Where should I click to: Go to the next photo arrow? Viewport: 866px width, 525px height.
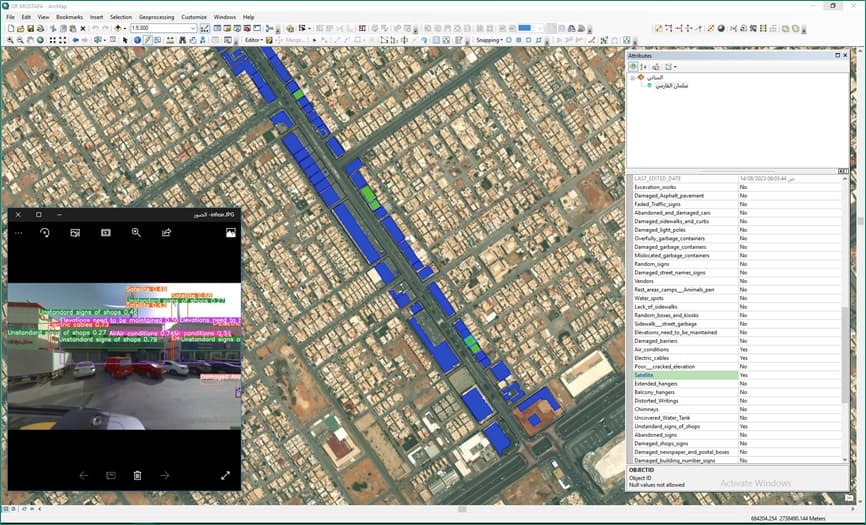165,475
